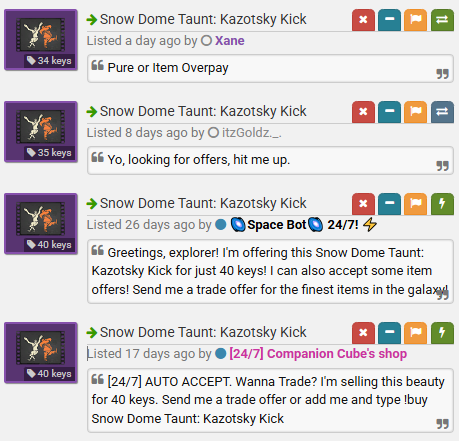Open [24/7] Companion Cube's shop profile
This screenshot has height=441, width=459.
click(x=318, y=354)
